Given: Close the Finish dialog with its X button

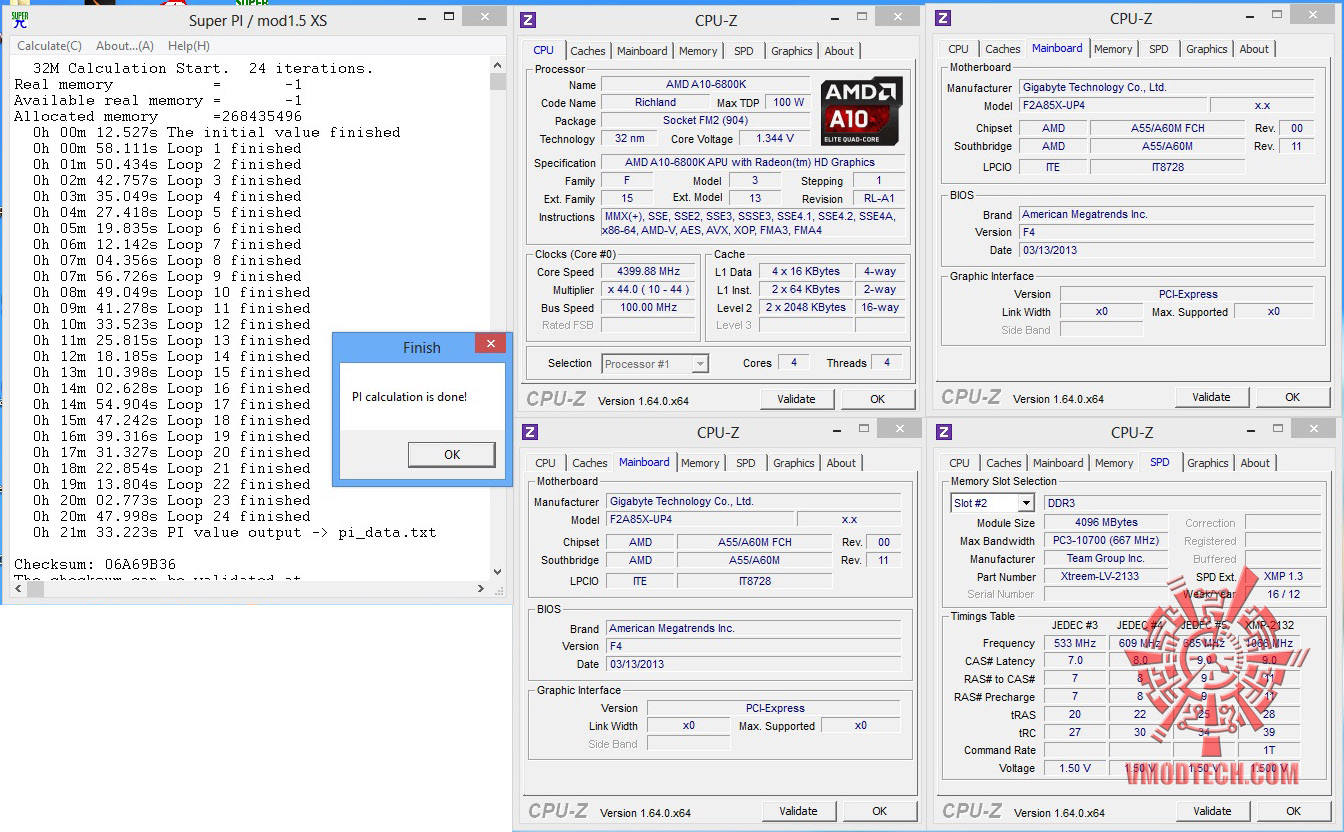Looking at the screenshot, I should point(490,344).
